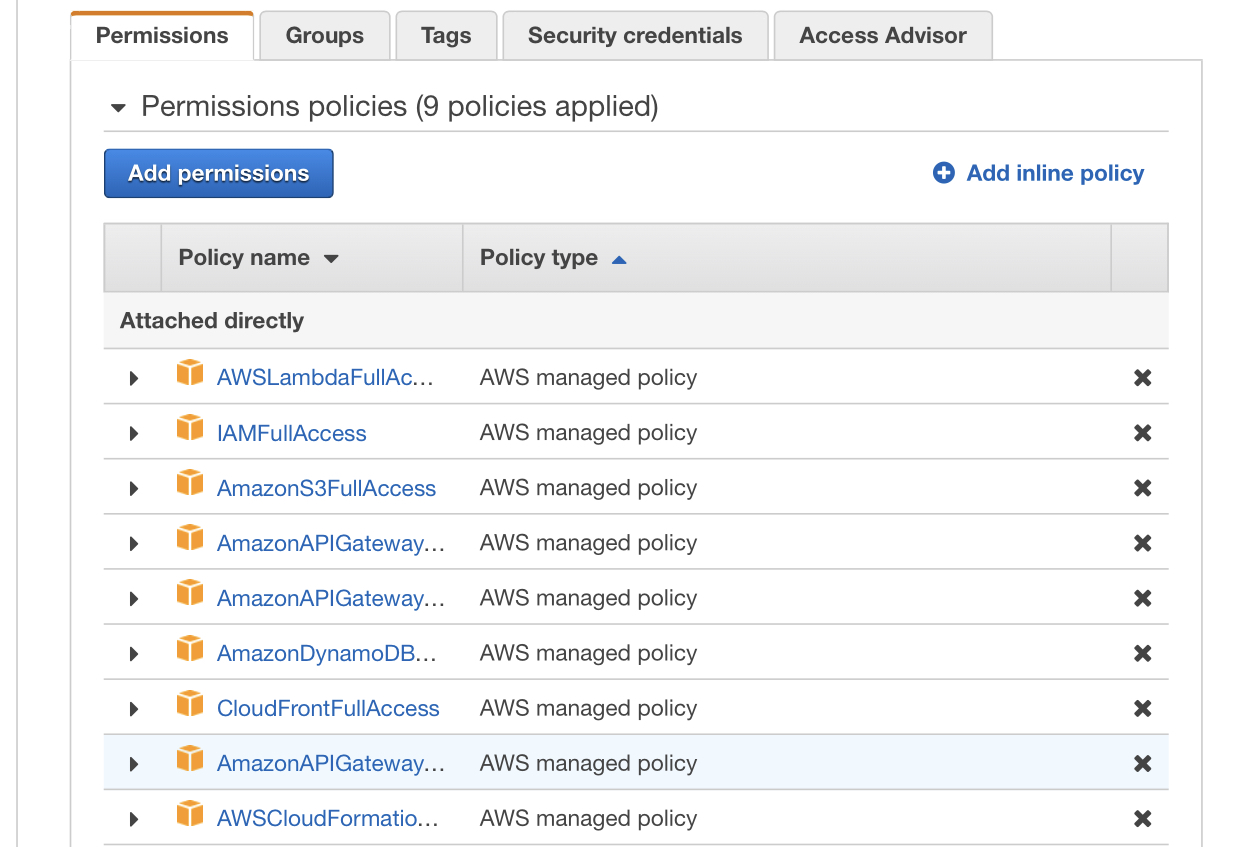The image size is (1242, 847).
Task: Click the 'Attached directly' group heading
Action: [x=212, y=321]
